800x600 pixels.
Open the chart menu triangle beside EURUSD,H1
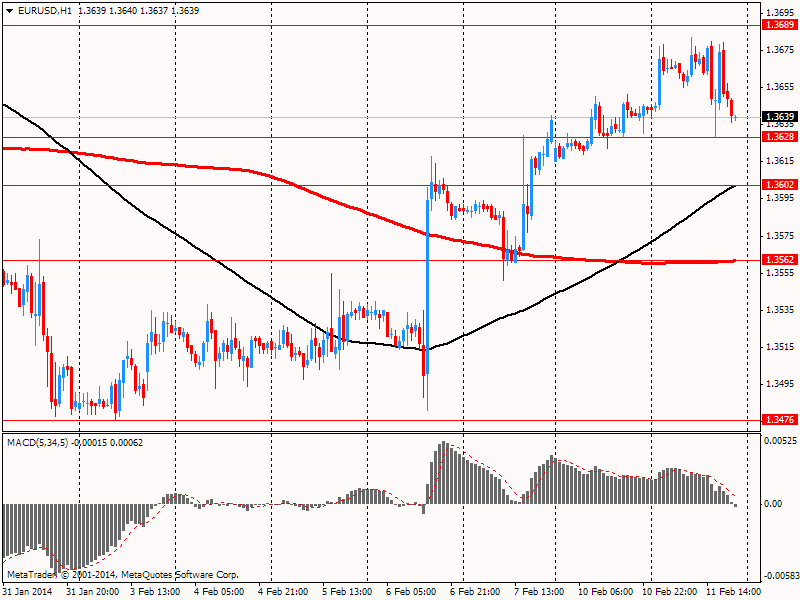click(x=10, y=11)
